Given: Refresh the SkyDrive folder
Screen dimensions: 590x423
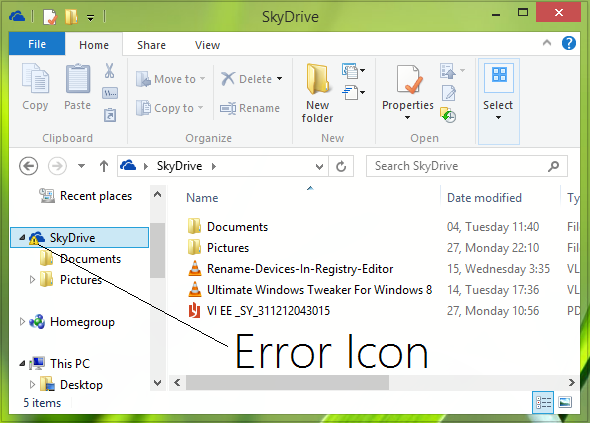Looking at the screenshot, I should click(x=341, y=166).
